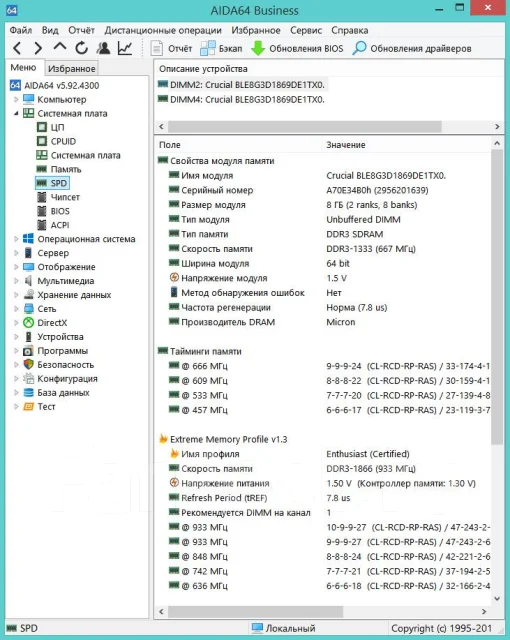Open Обновления BIOS from the toolbar
This screenshot has width=510, height=640.
coord(297,49)
